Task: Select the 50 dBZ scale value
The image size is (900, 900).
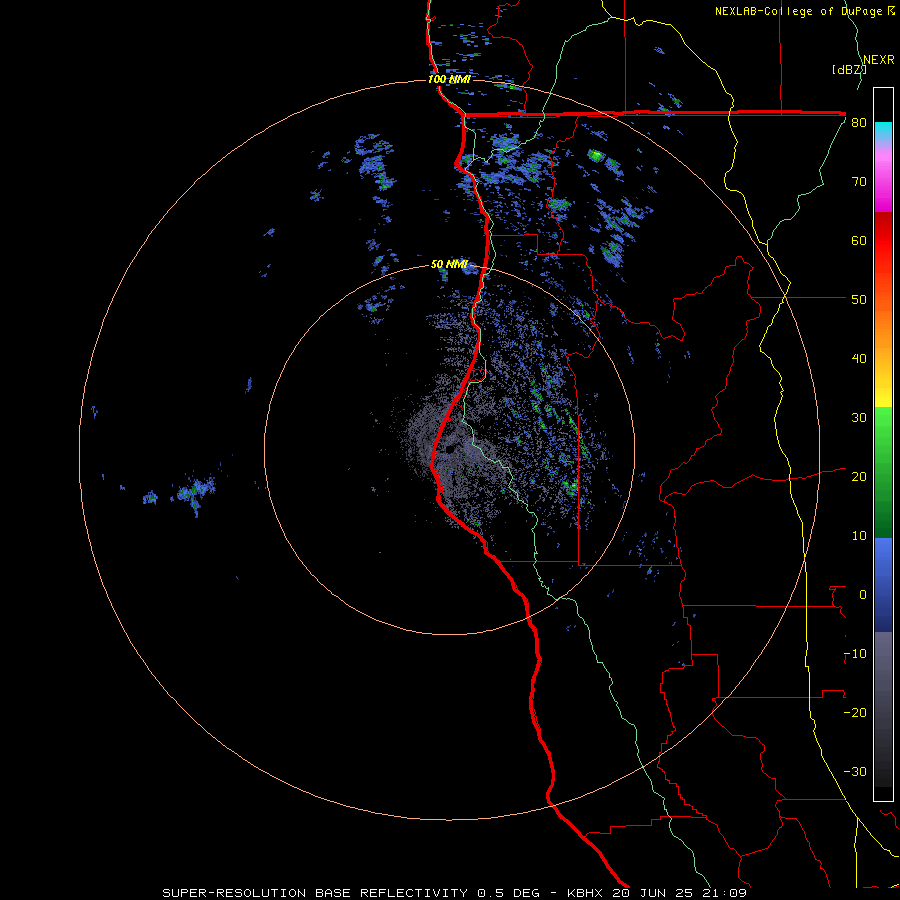Action: 859,300
